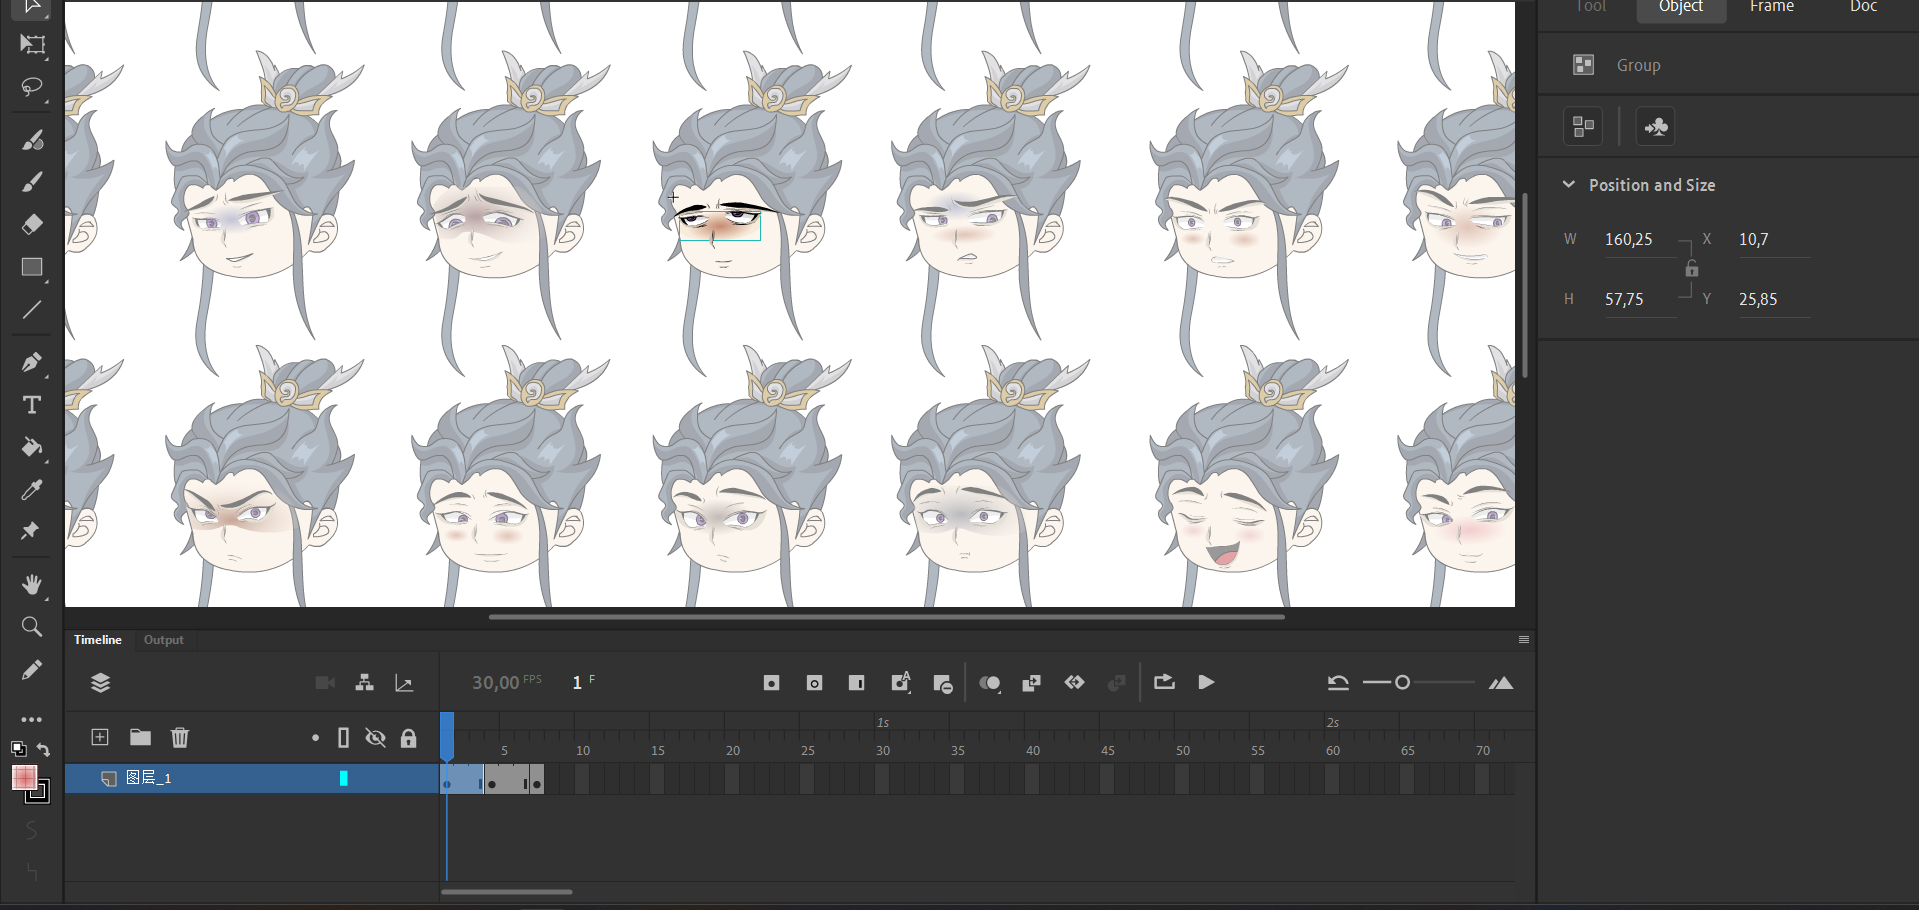Select the Hand tool

point(32,584)
